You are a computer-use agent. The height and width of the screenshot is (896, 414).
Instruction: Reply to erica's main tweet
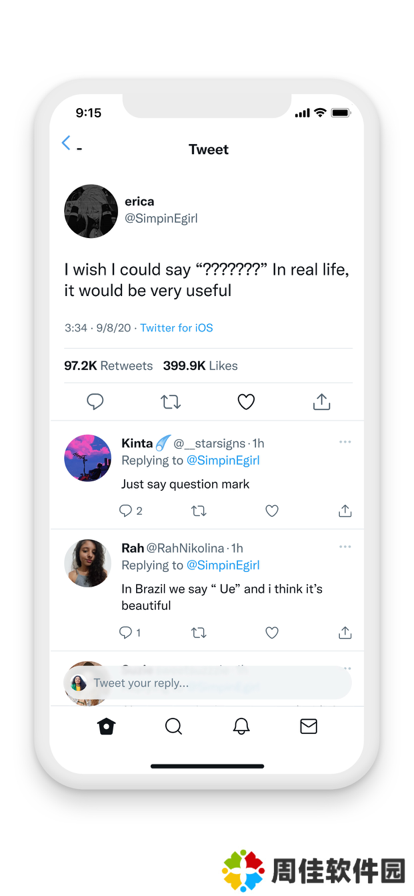[95, 402]
